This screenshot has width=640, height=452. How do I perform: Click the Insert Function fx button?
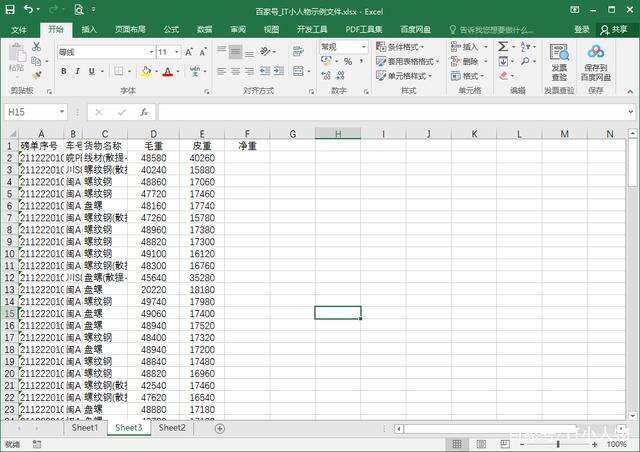144,112
